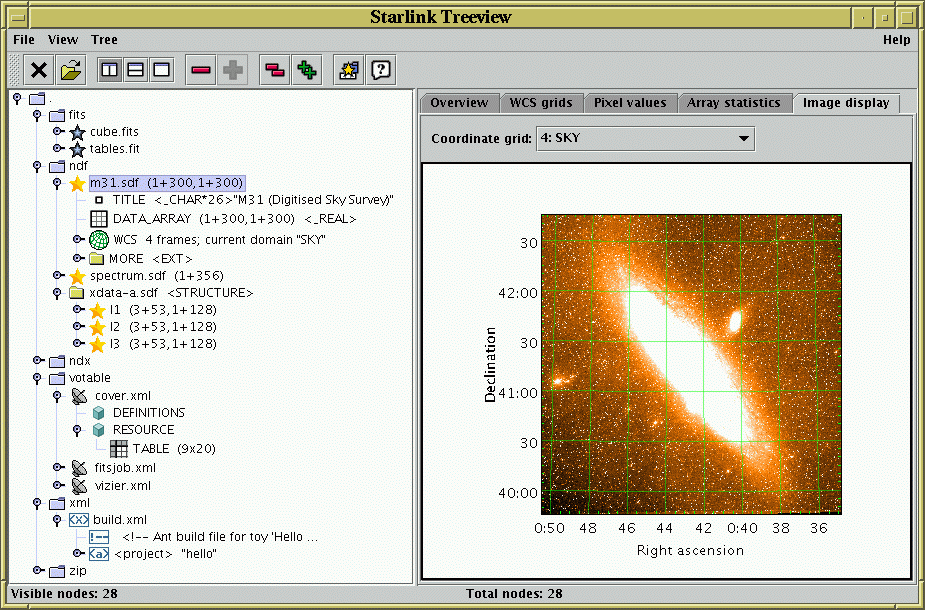Click the green recursive expand toolbar icon

point(307,70)
